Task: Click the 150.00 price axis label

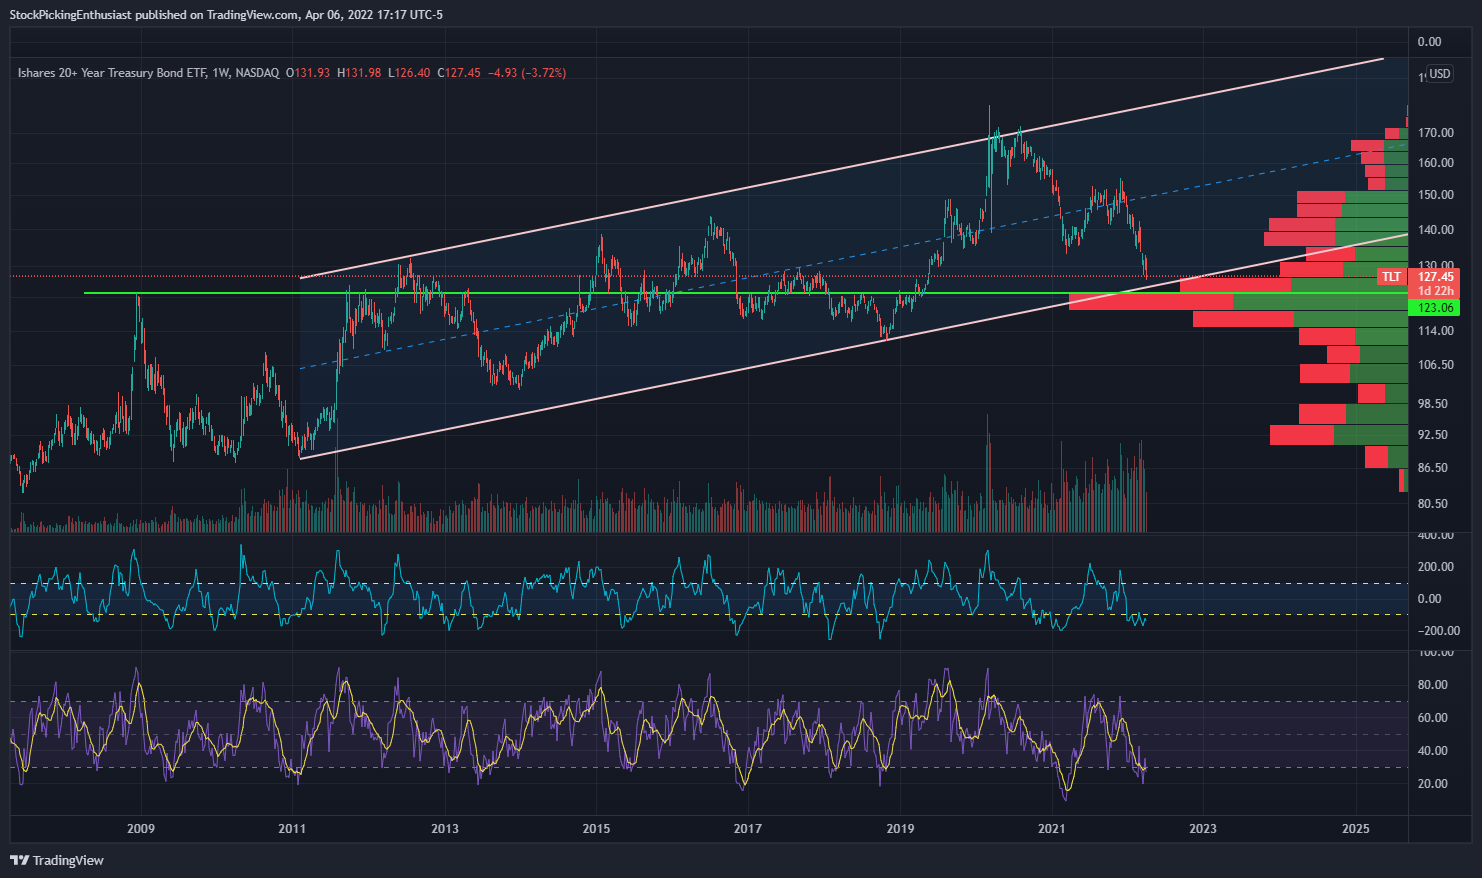Action: point(1435,195)
